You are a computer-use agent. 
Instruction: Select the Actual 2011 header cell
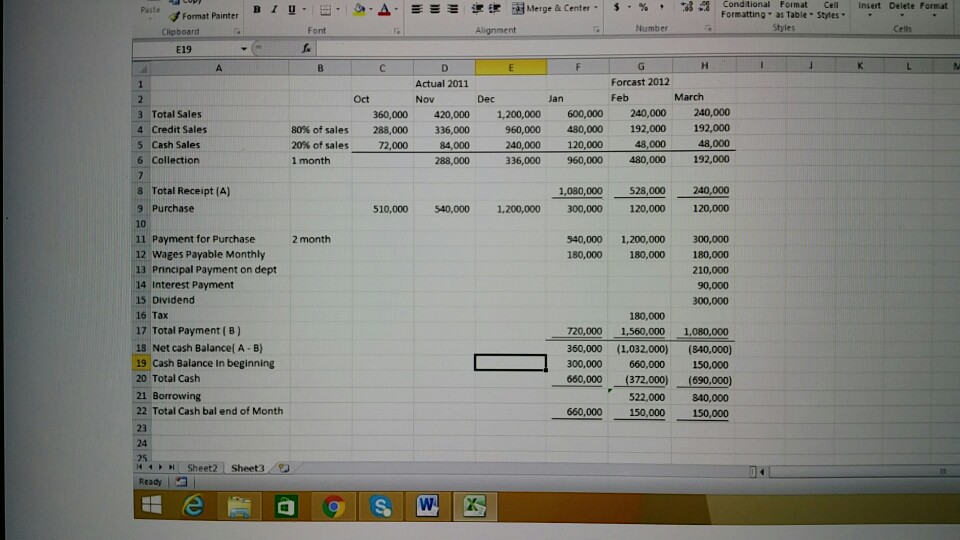click(444, 83)
